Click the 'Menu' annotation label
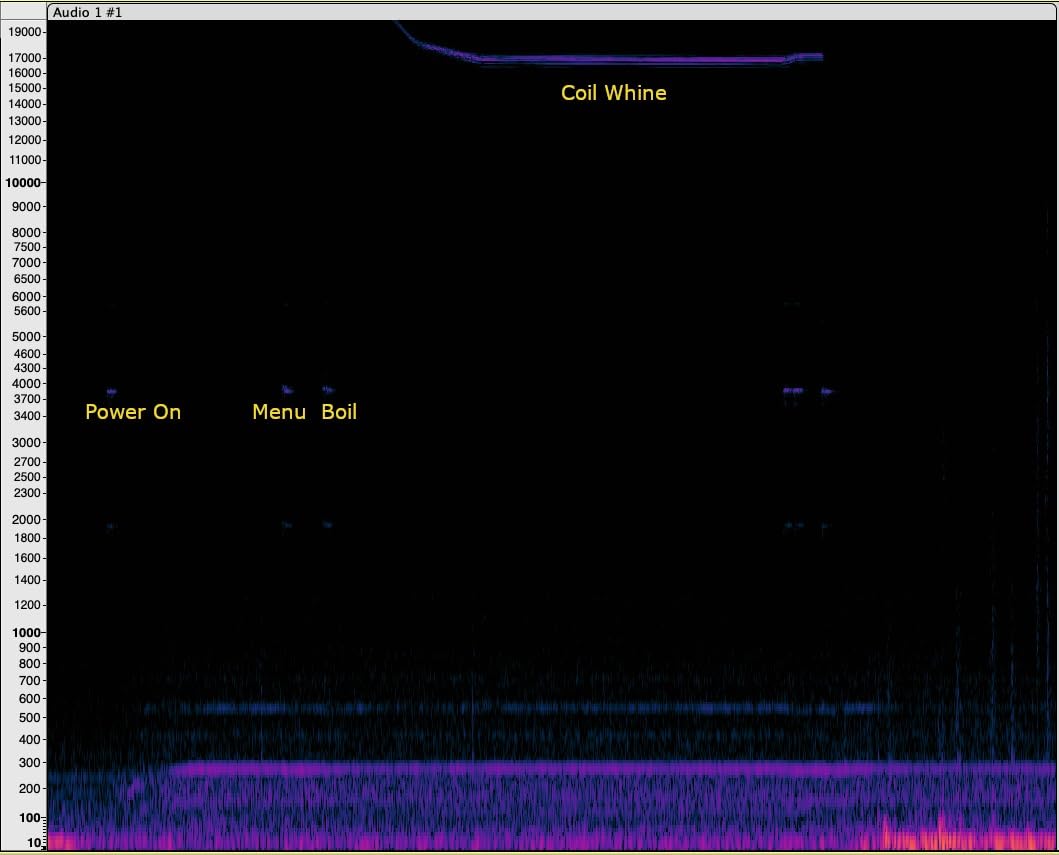 click(x=279, y=412)
